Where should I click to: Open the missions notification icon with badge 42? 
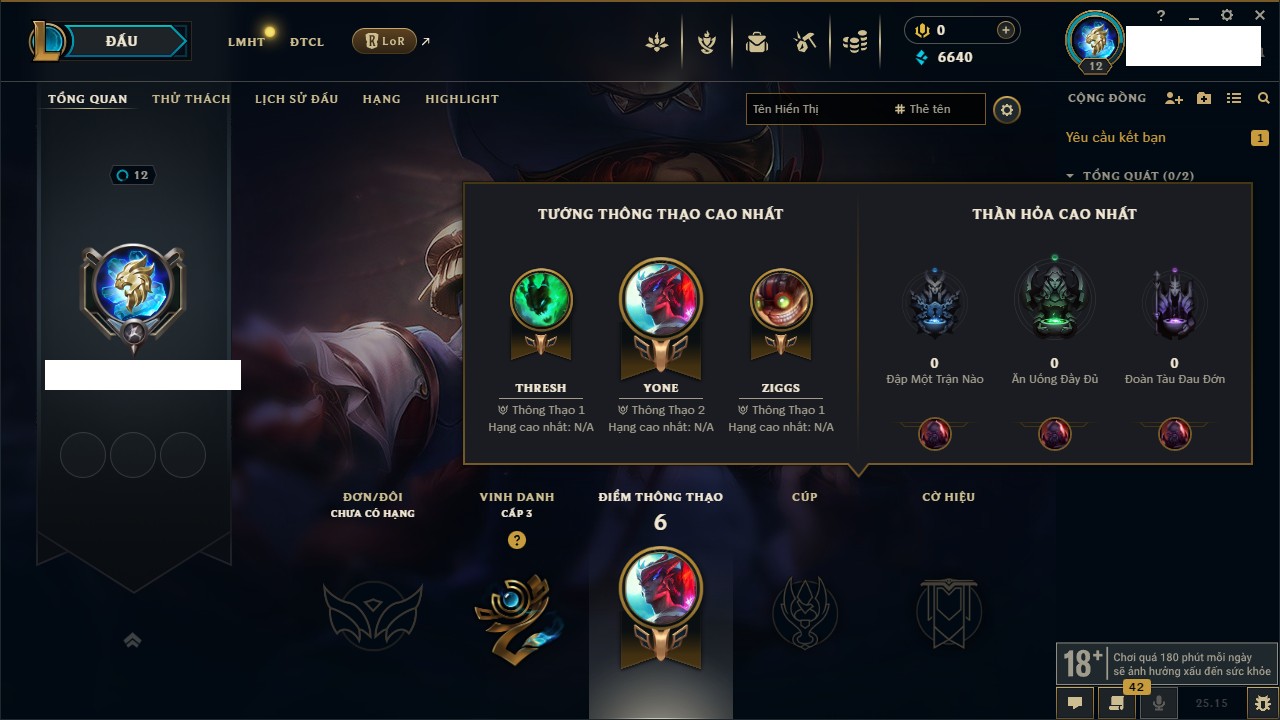pos(1116,703)
